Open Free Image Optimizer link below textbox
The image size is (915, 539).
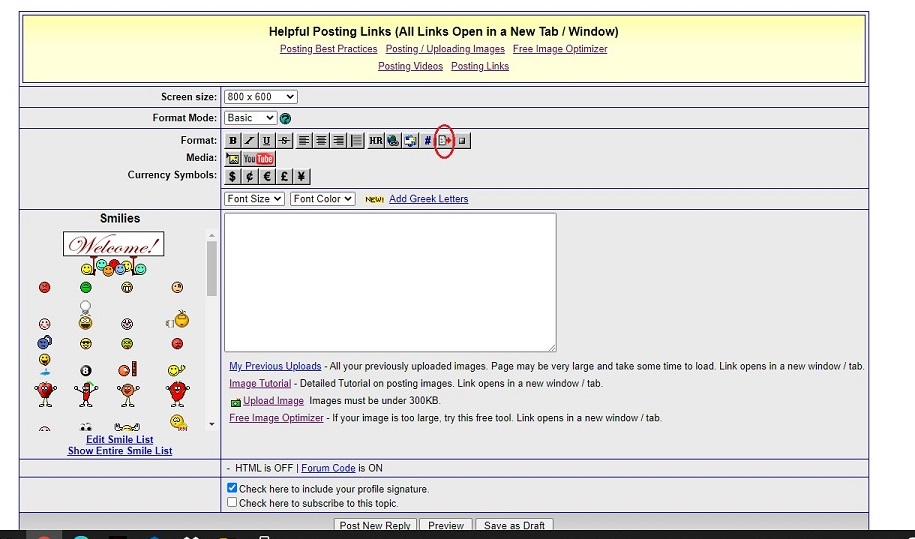[x=276, y=418]
